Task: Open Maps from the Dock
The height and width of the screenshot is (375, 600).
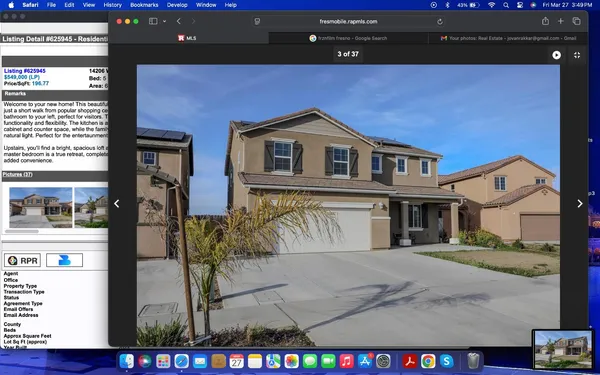Action: click(273, 361)
